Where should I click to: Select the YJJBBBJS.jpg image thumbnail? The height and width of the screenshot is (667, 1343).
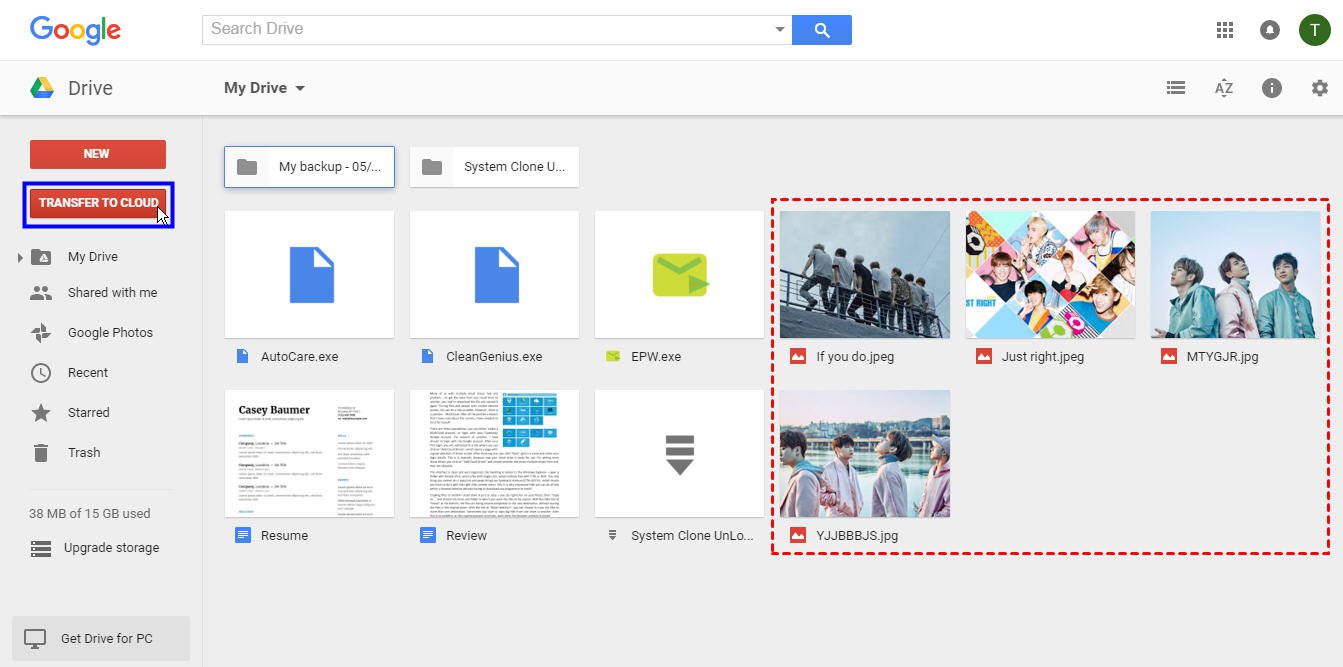coord(865,454)
